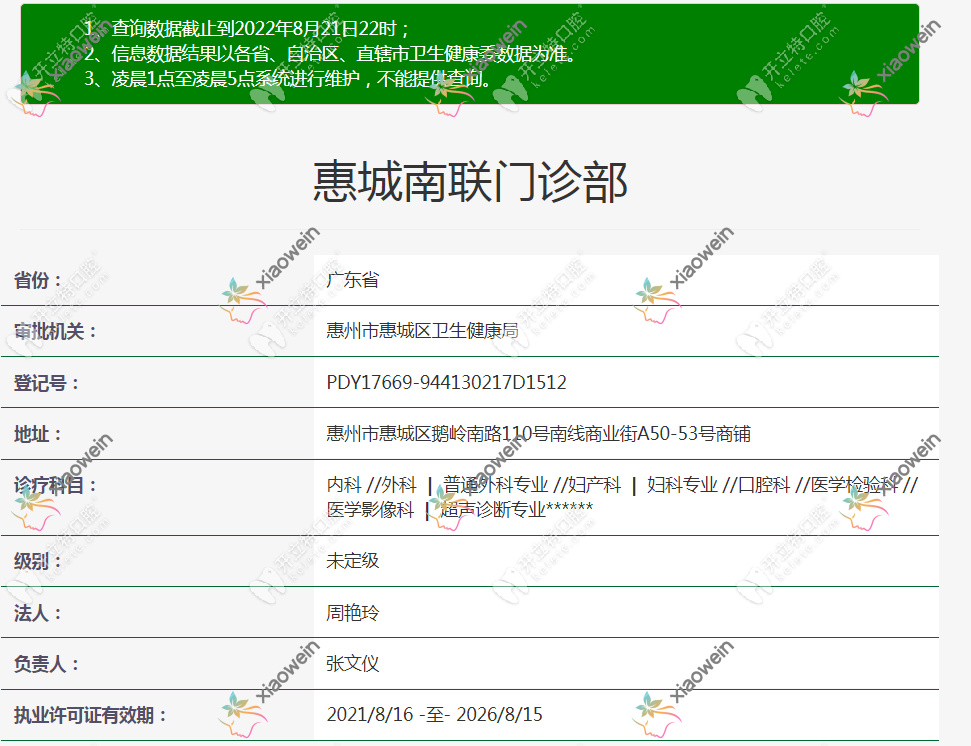
Task: Click the level value 未定级
Action: (352, 562)
